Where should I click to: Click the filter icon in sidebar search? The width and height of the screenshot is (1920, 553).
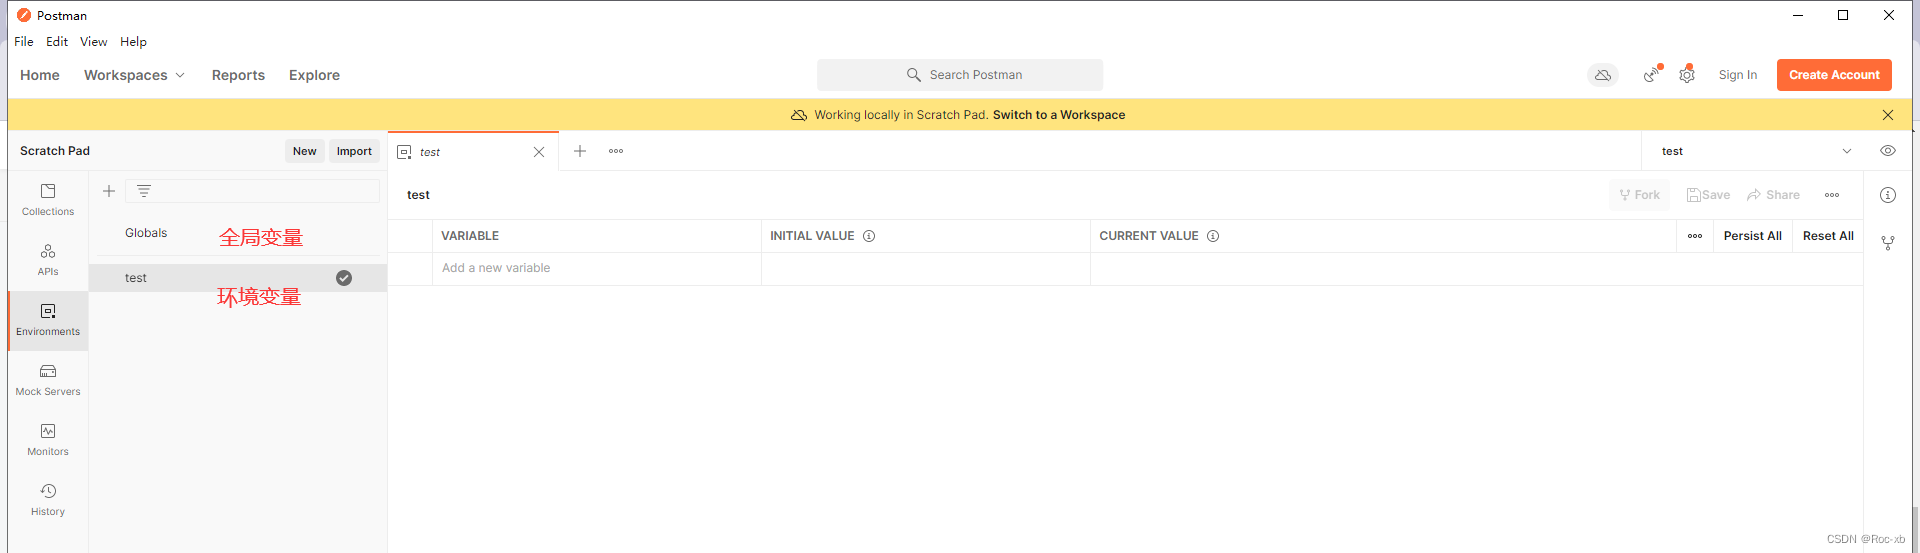pyautogui.click(x=144, y=191)
